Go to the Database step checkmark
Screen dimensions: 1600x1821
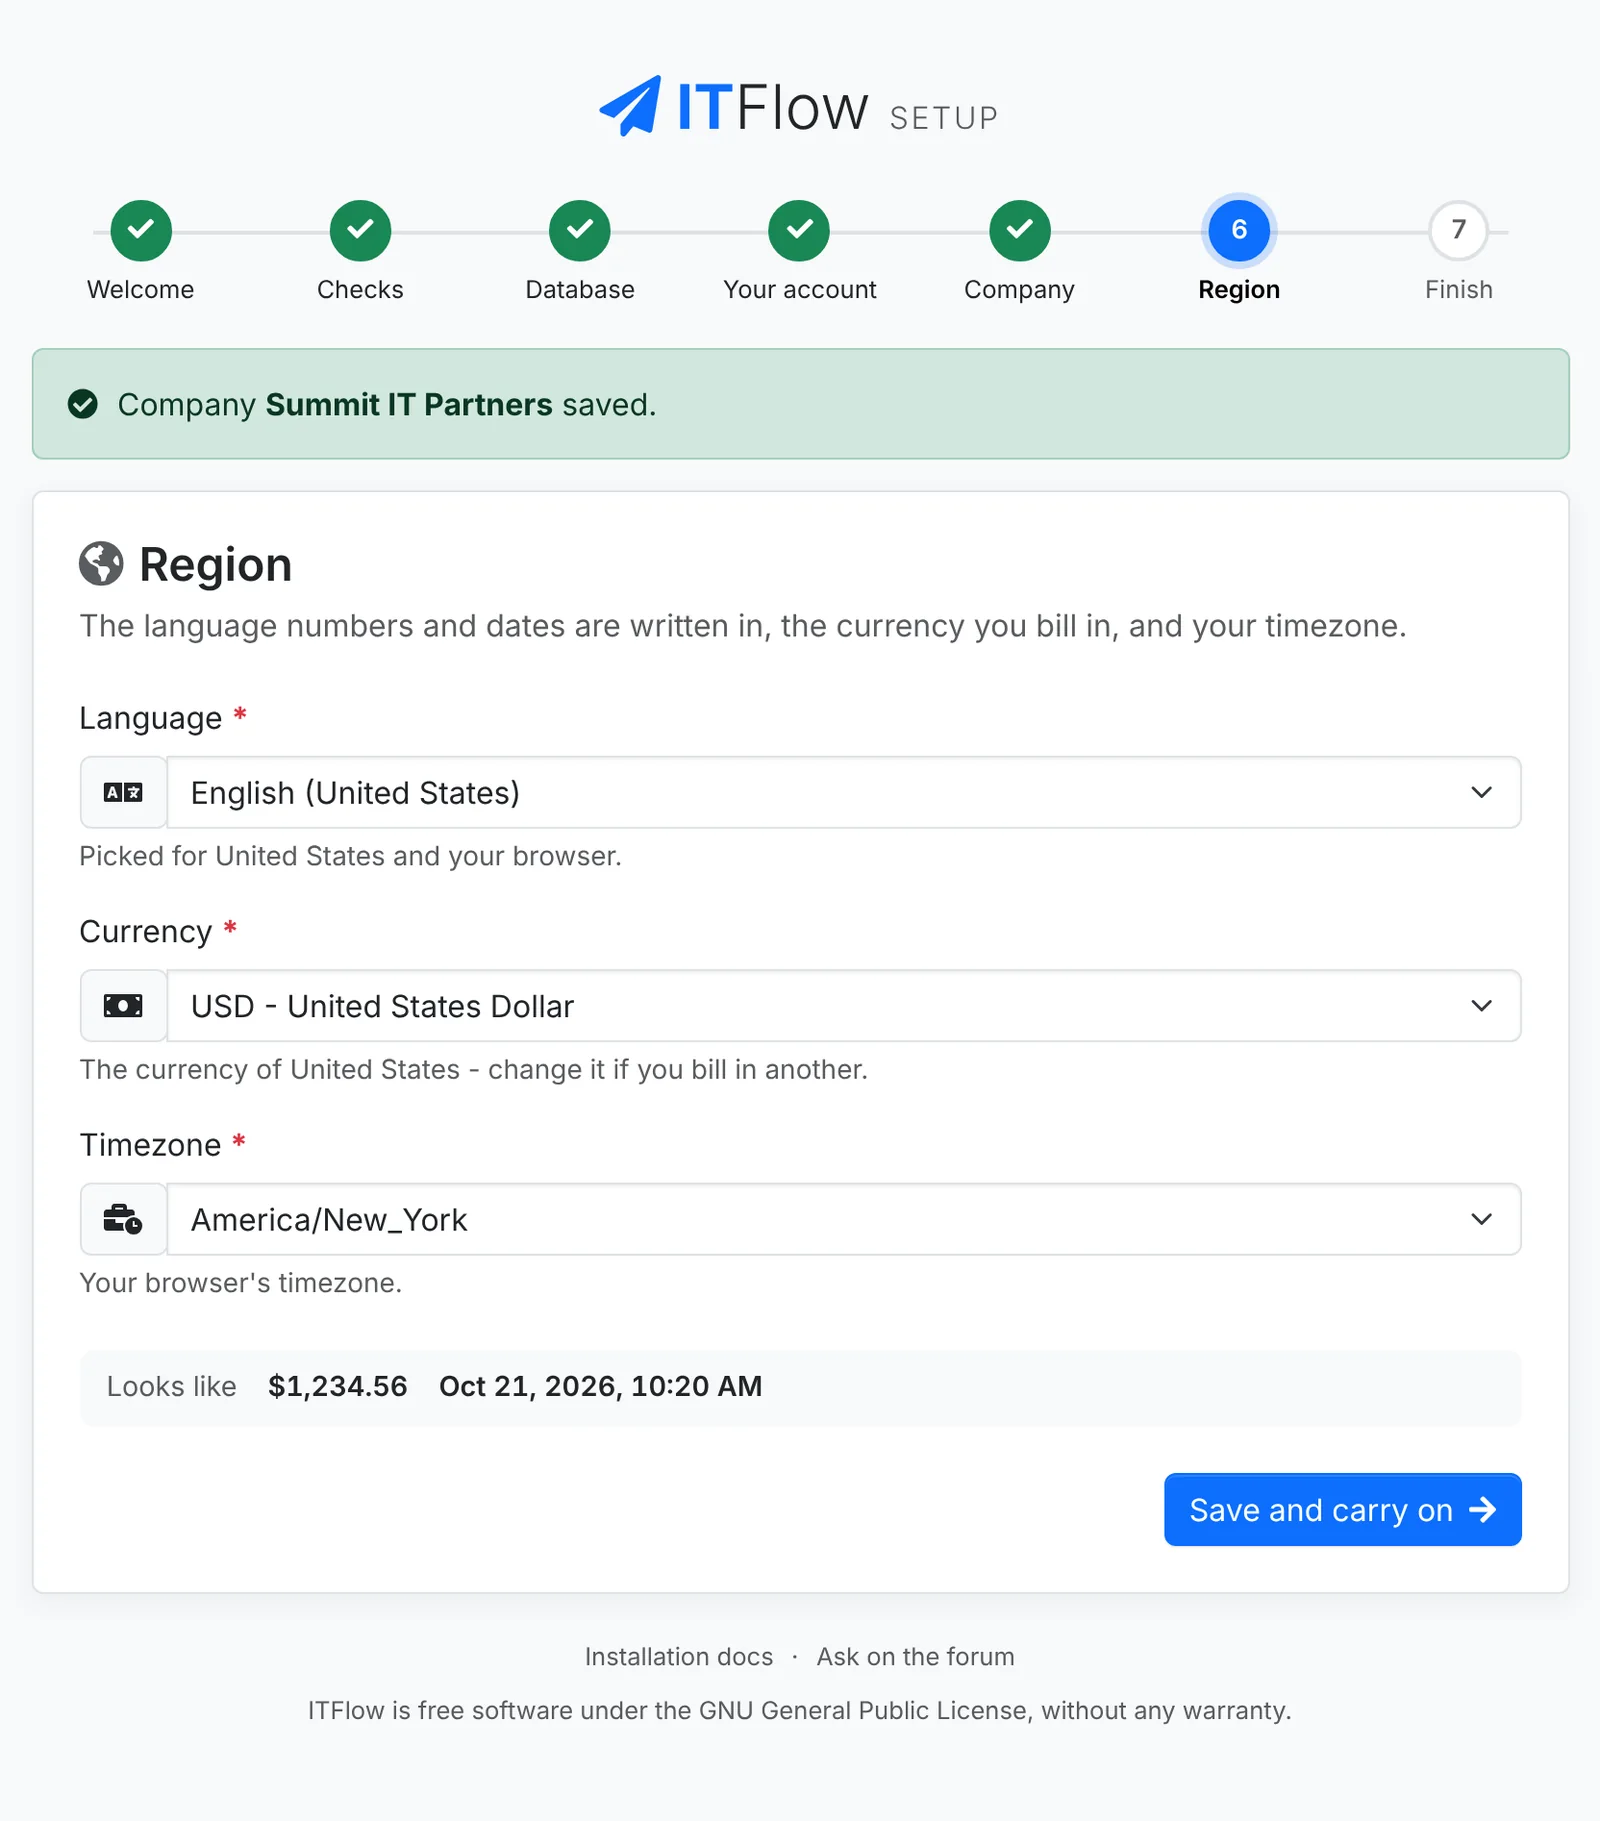coord(580,230)
